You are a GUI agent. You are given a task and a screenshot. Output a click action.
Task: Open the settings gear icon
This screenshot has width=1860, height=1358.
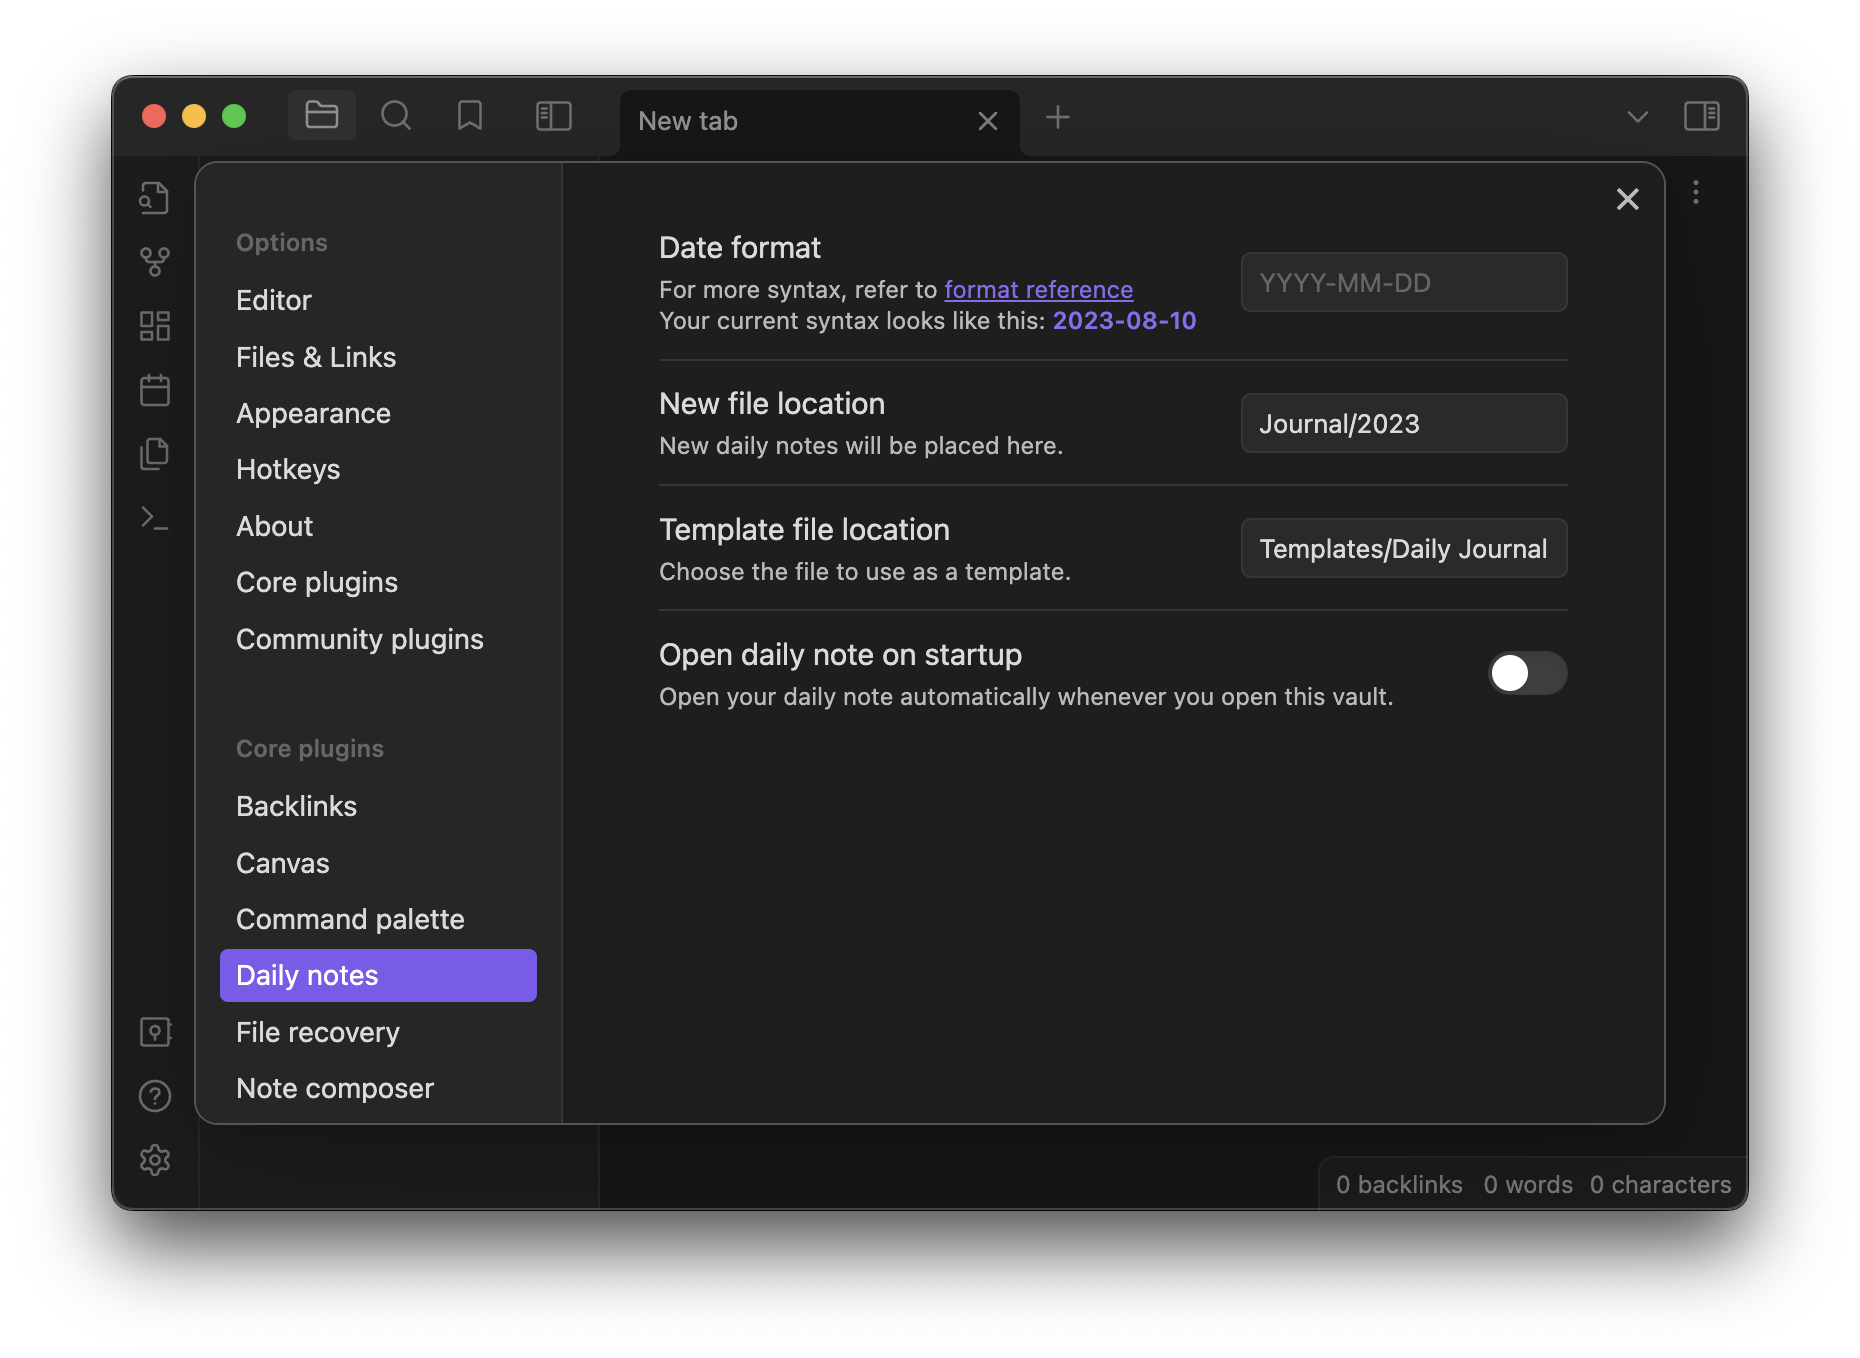click(x=154, y=1160)
